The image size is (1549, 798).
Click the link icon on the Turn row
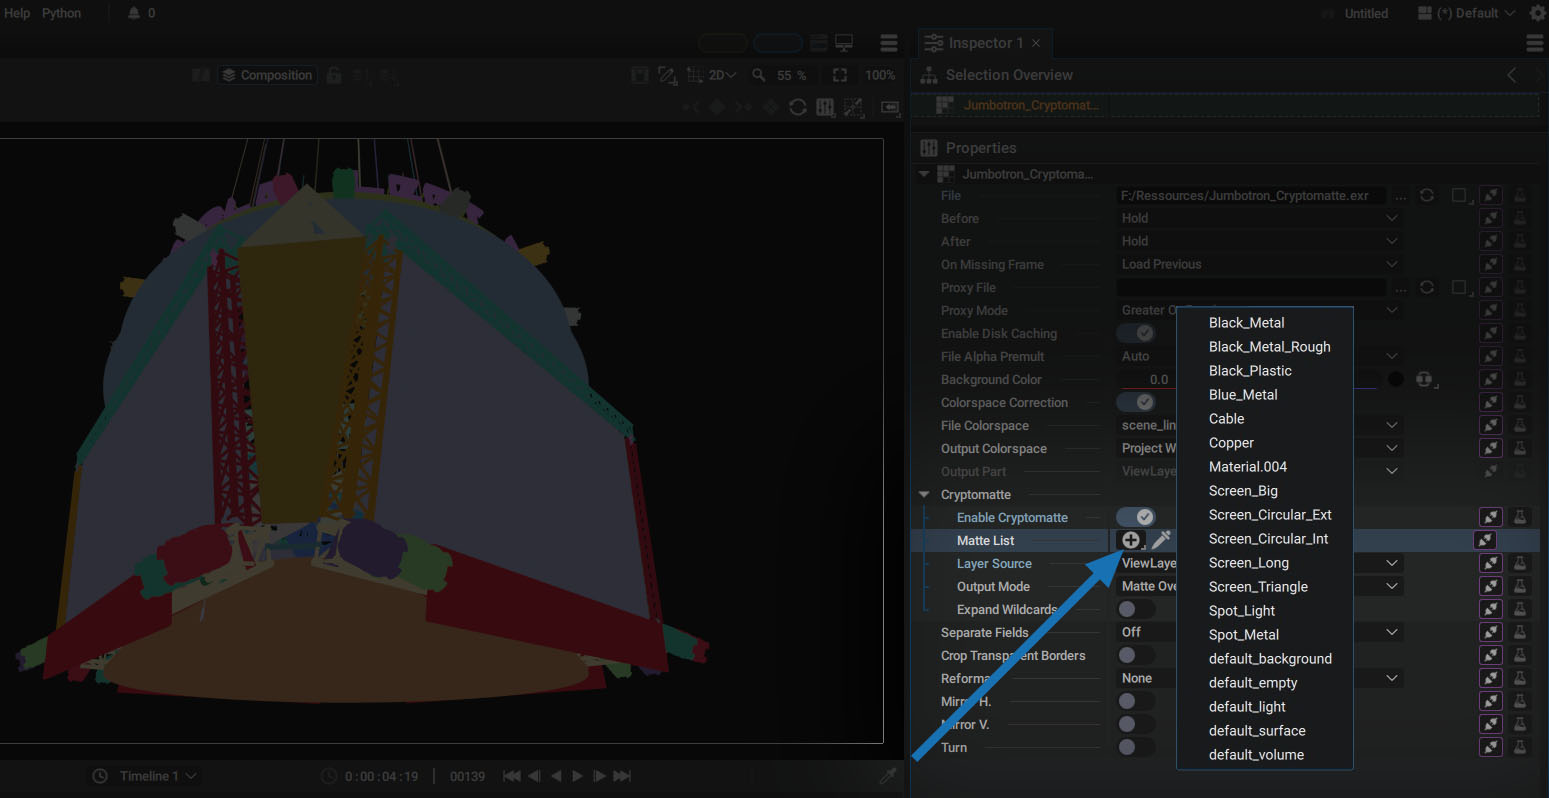pos(1491,747)
